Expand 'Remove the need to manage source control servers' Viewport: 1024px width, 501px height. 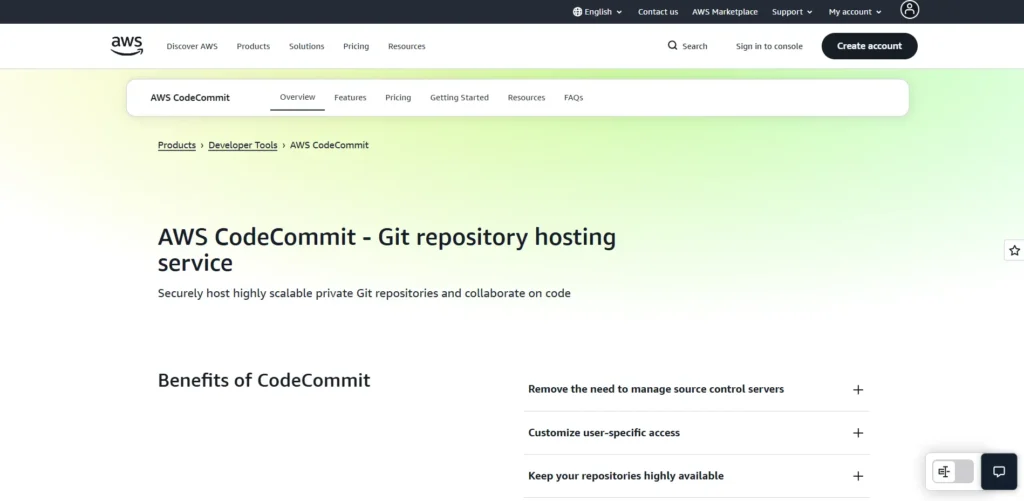(x=696, y=389)
